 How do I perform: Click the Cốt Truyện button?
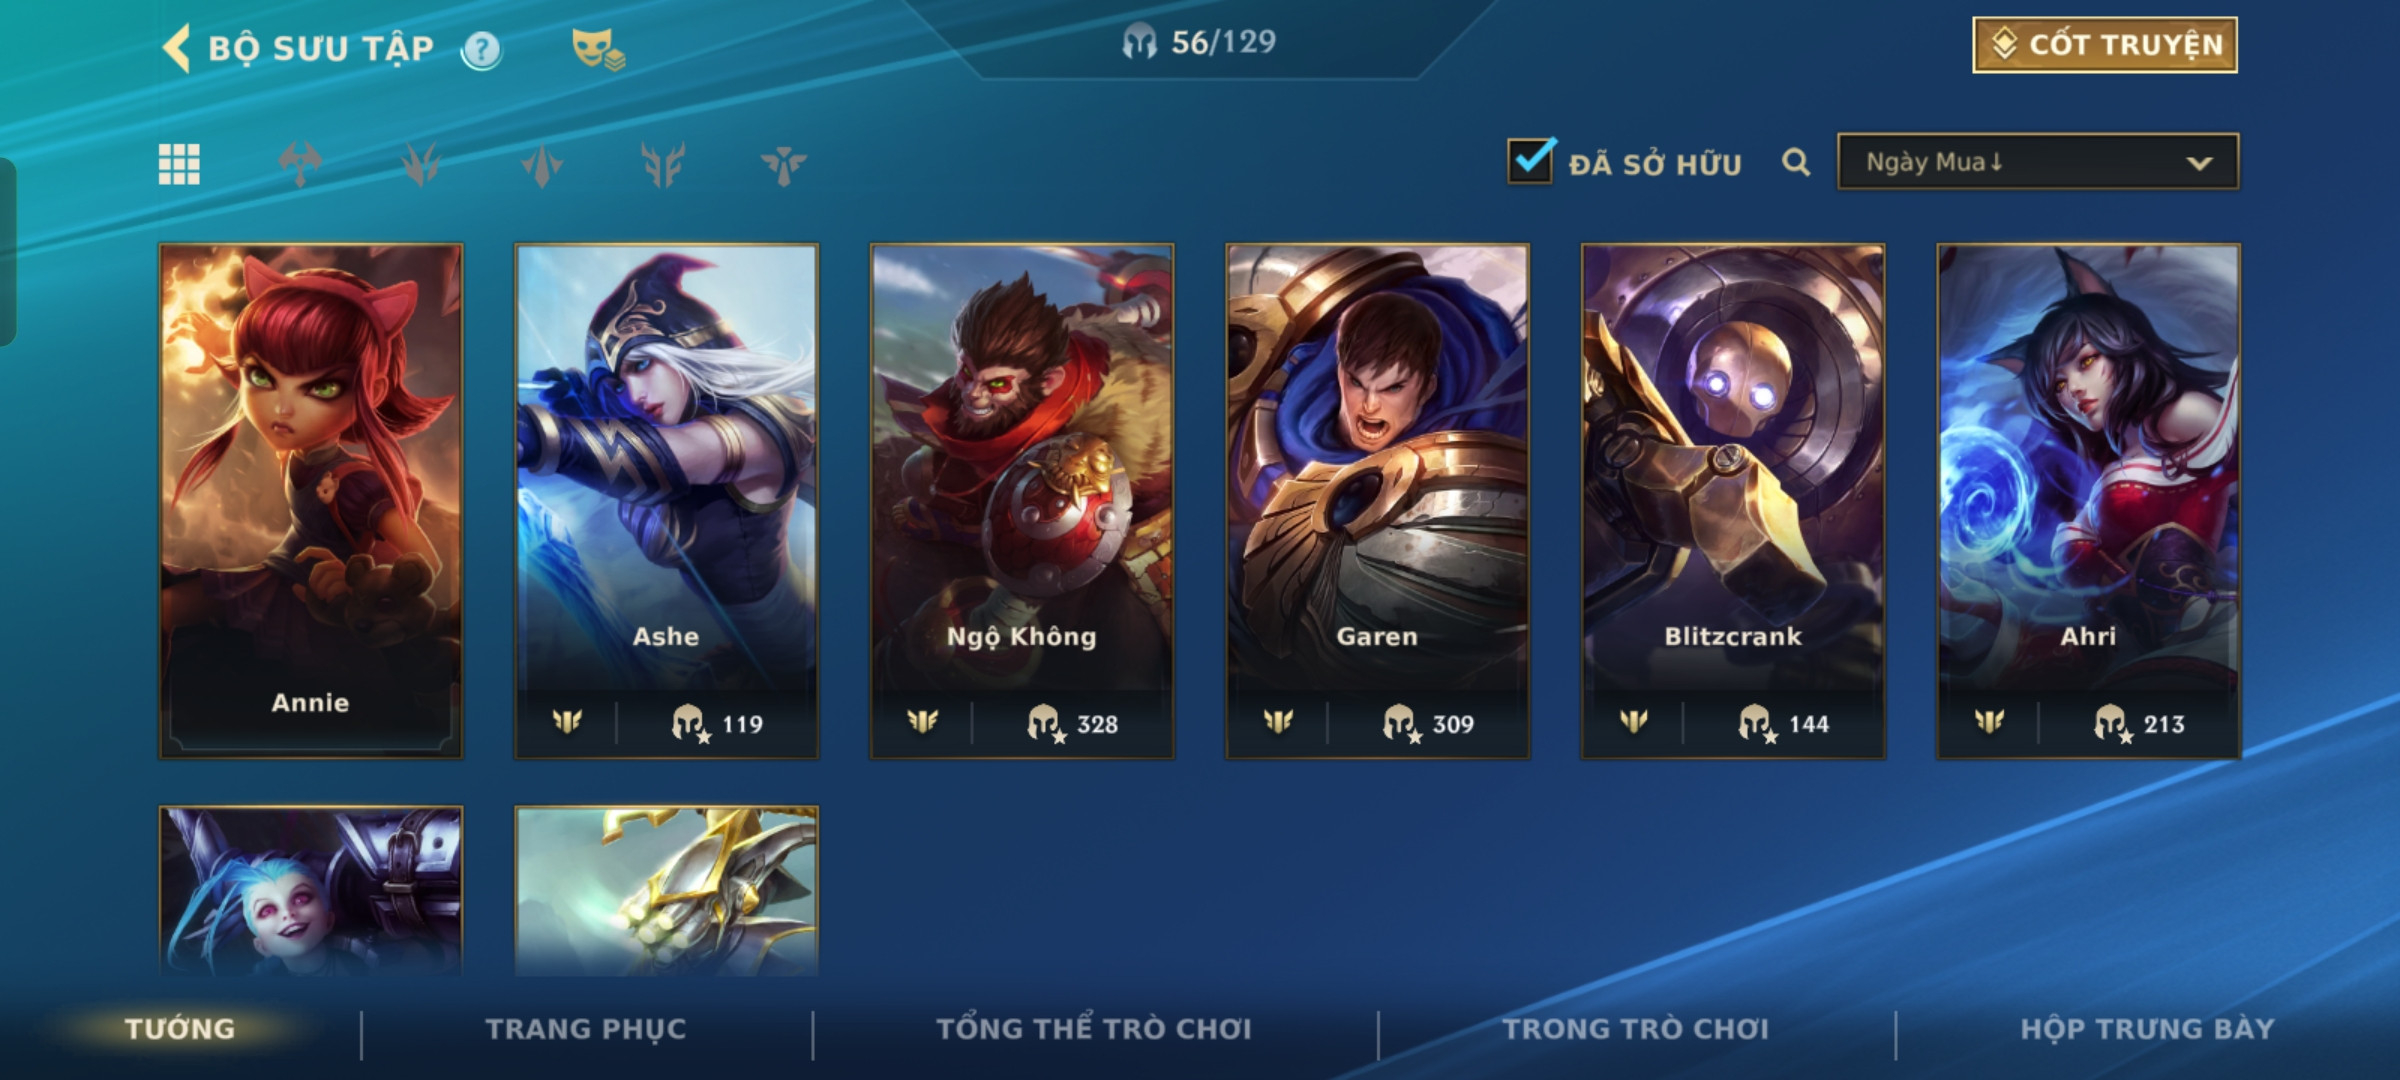2105,45
